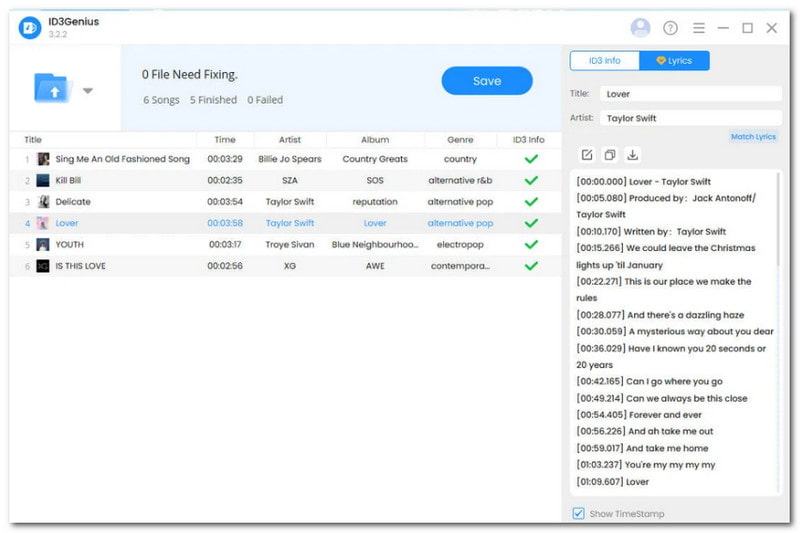The width and height of the screenshot is (800, 533).
Task: Click the time cell 00:02:56
Action: [x=225, y=266]
